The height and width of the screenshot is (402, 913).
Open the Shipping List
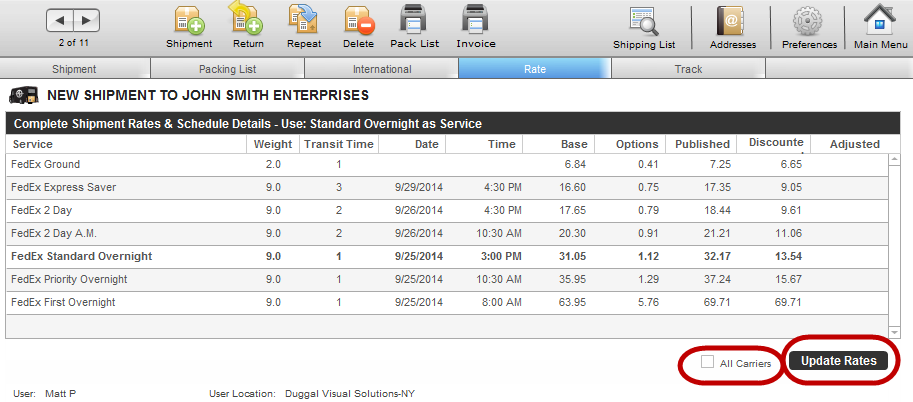tap(644, 27)
